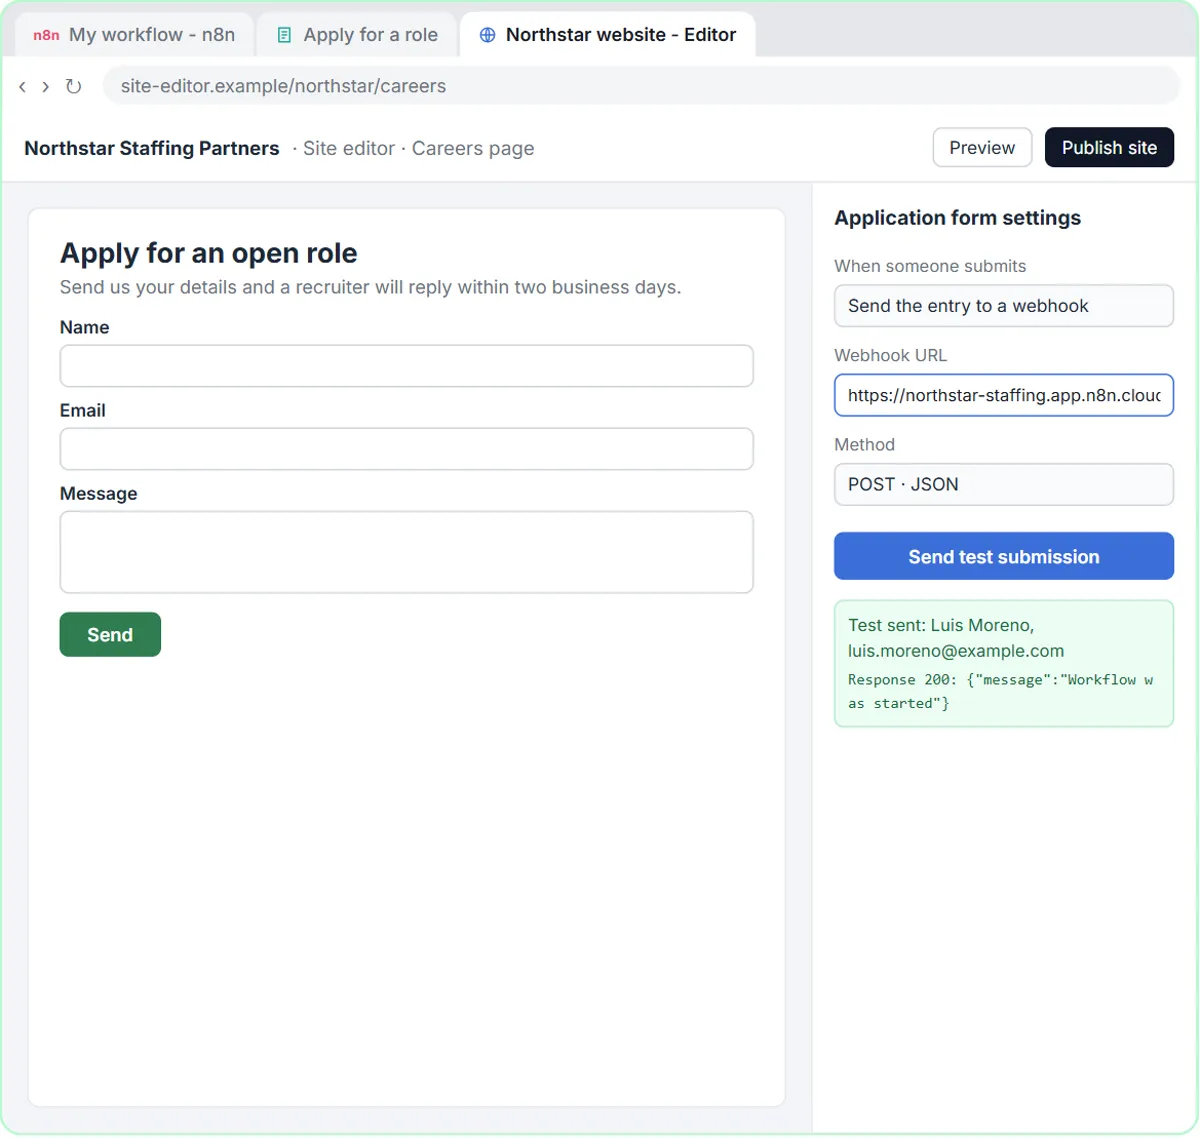This screenshot has width=1200, height=1138.
Task: Click the Webhook URL label
Action: tap(890, 355)
